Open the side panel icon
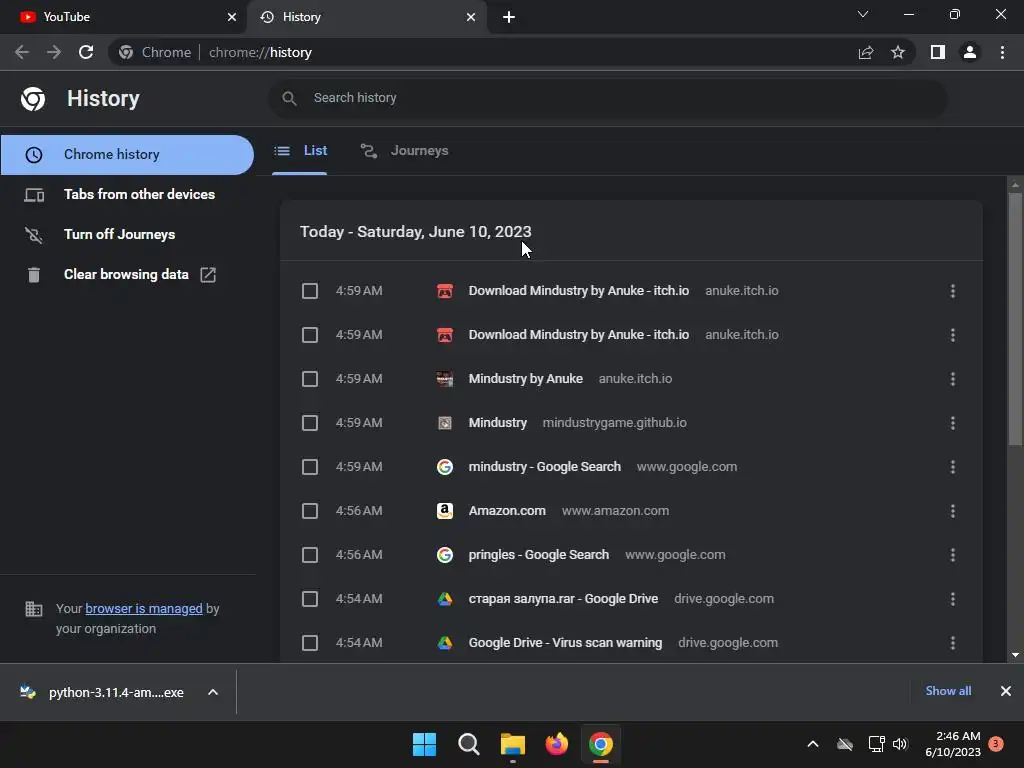This screenshot has height=768, width=1024. point(938,52)
